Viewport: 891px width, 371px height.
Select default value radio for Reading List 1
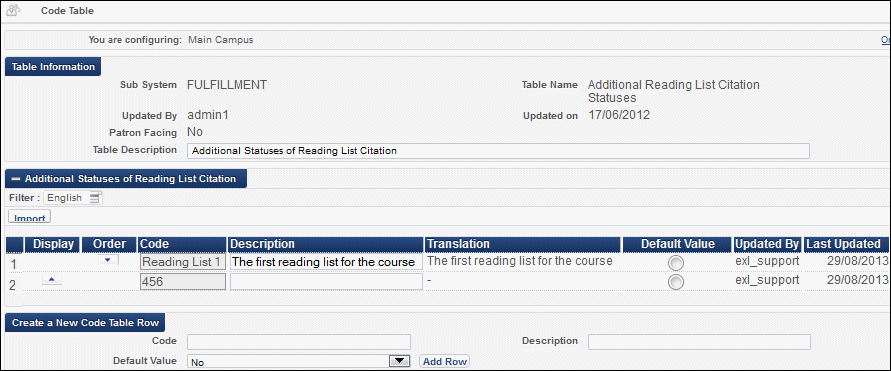pos(676,262)
